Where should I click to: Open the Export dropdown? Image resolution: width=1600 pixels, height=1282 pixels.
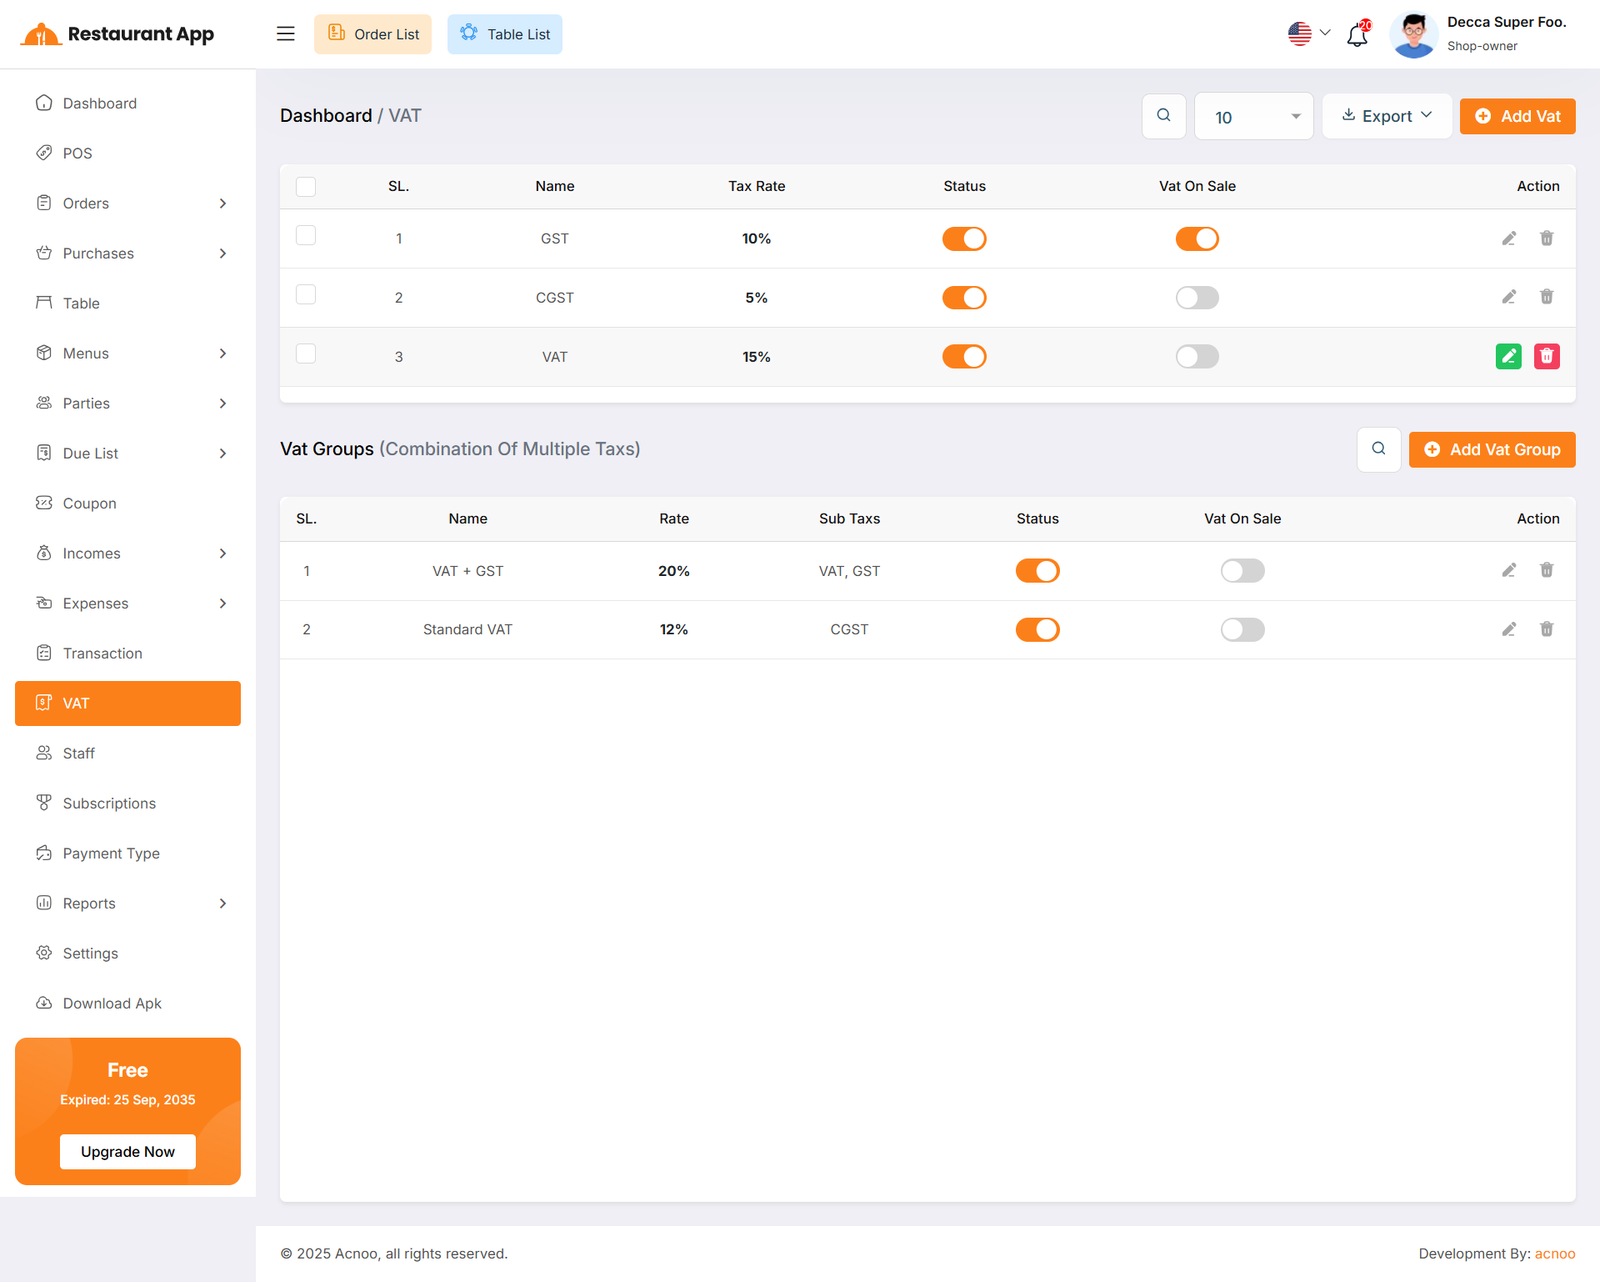tap(1386, 116)
